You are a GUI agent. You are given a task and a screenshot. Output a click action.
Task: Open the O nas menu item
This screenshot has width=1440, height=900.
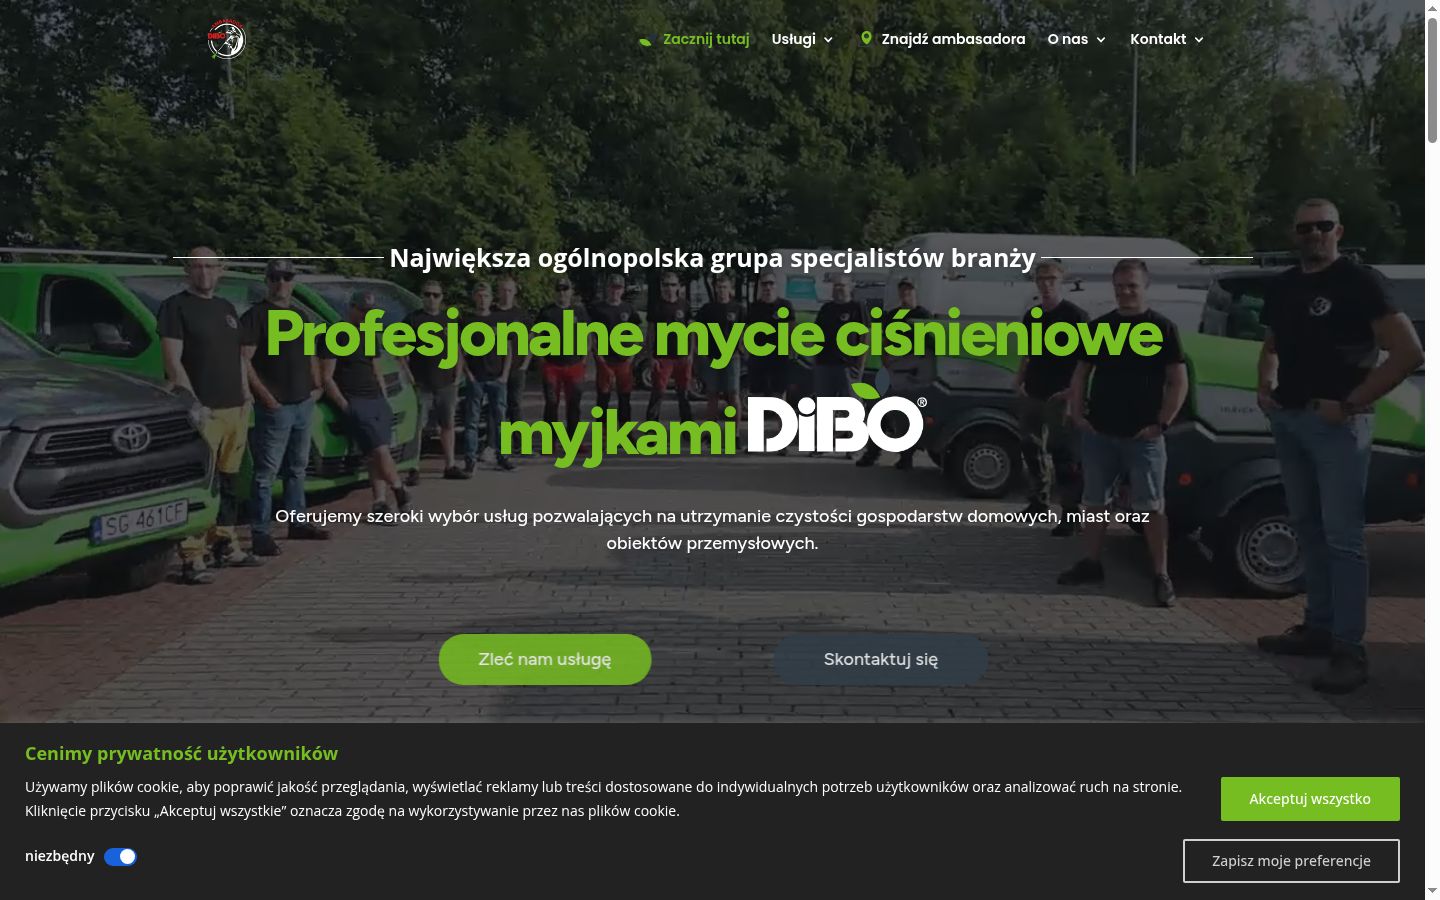[x=1068, y=39]
